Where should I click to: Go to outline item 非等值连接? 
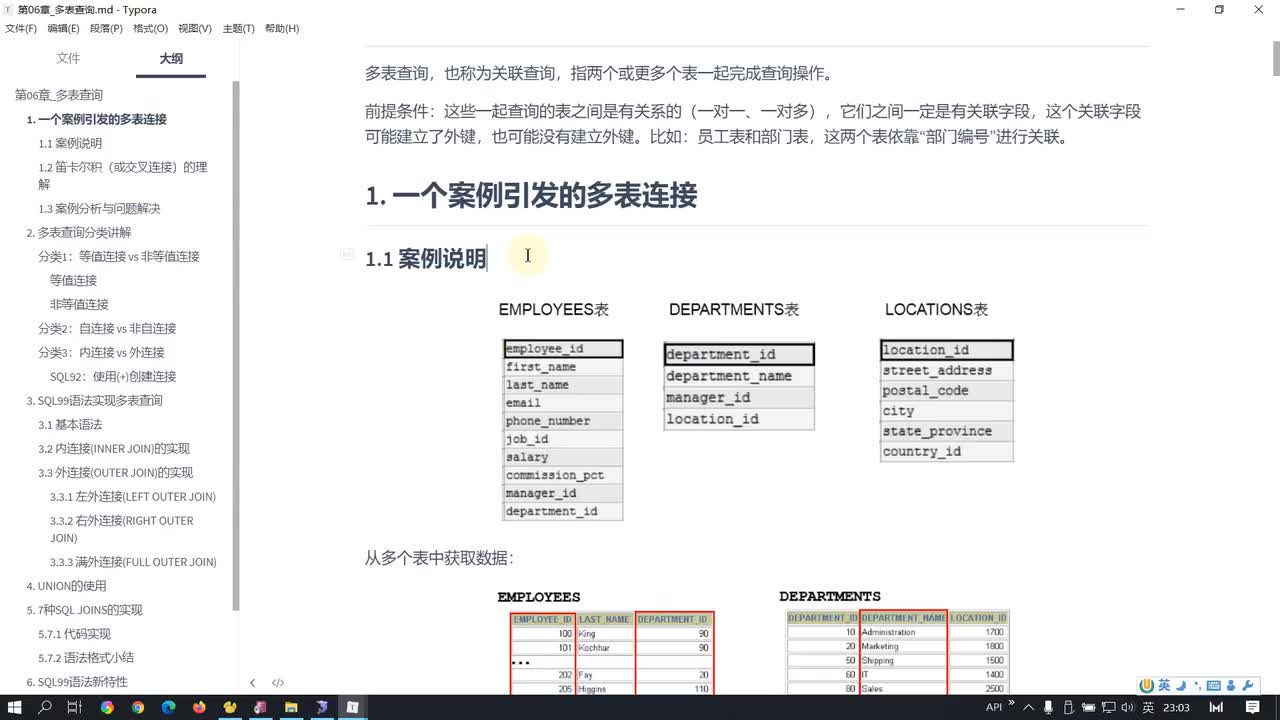coord(79,304)
